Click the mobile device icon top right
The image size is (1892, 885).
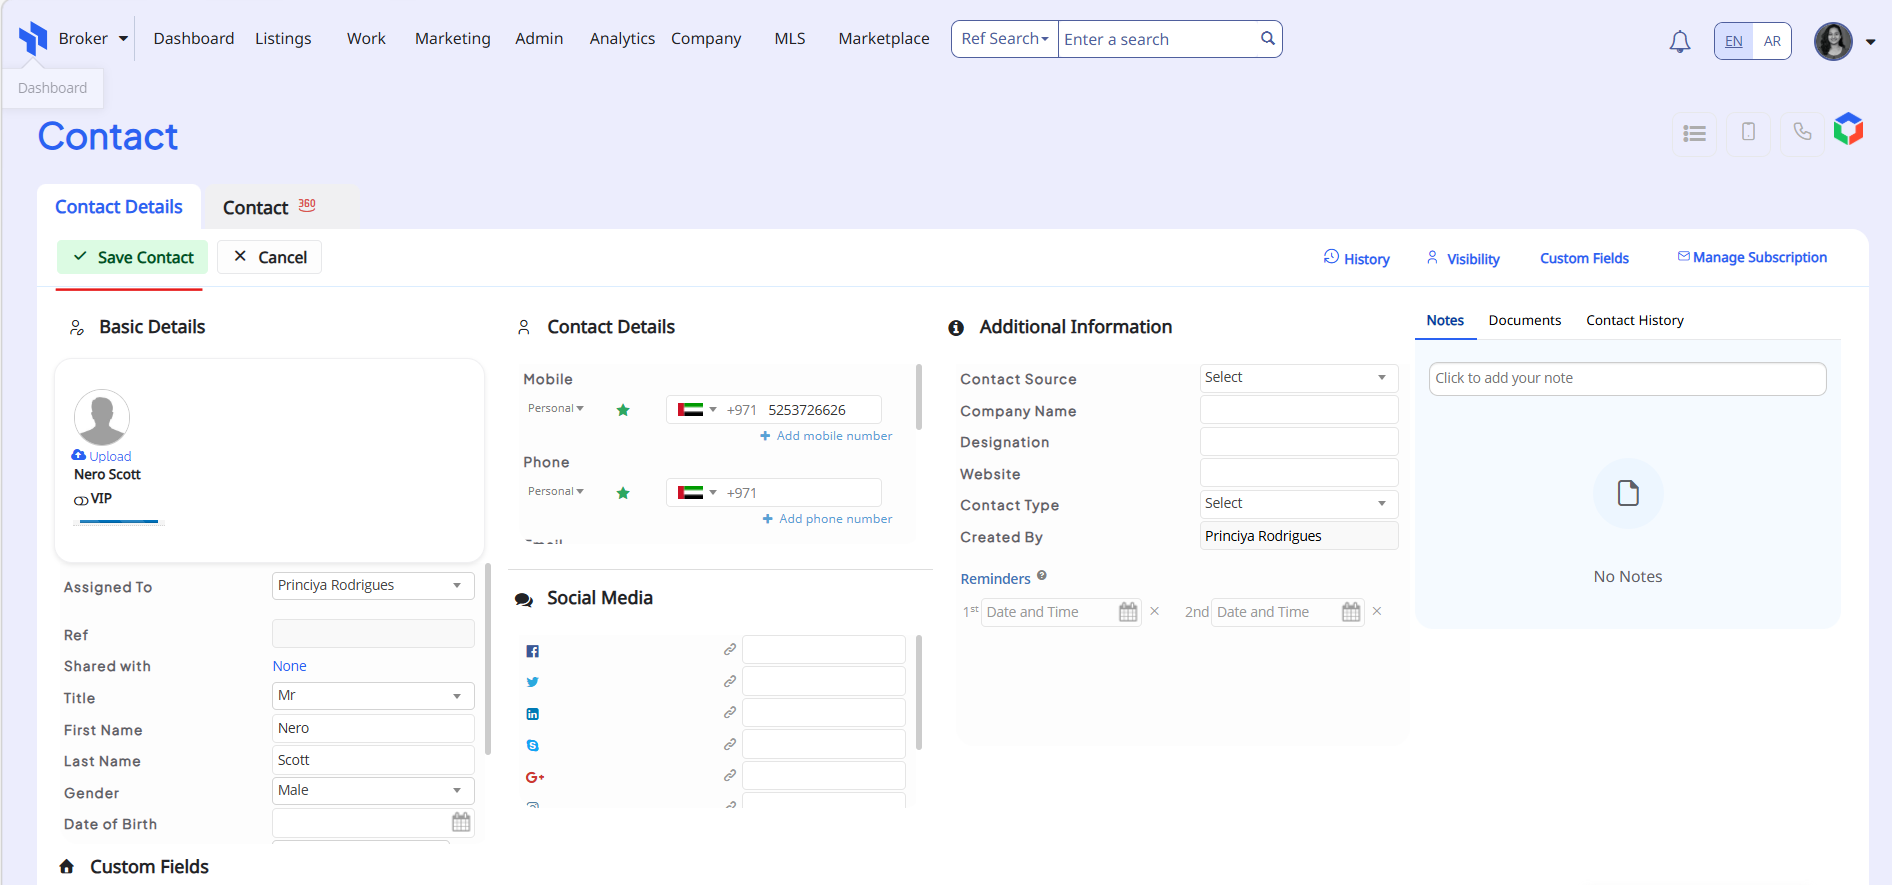(x=1748, y=132)
